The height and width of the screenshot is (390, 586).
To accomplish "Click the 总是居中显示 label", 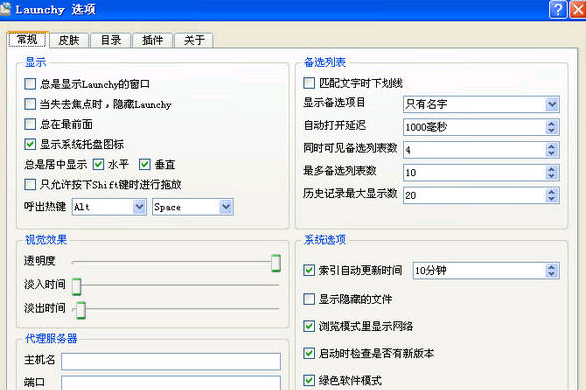I will [55, 164].
